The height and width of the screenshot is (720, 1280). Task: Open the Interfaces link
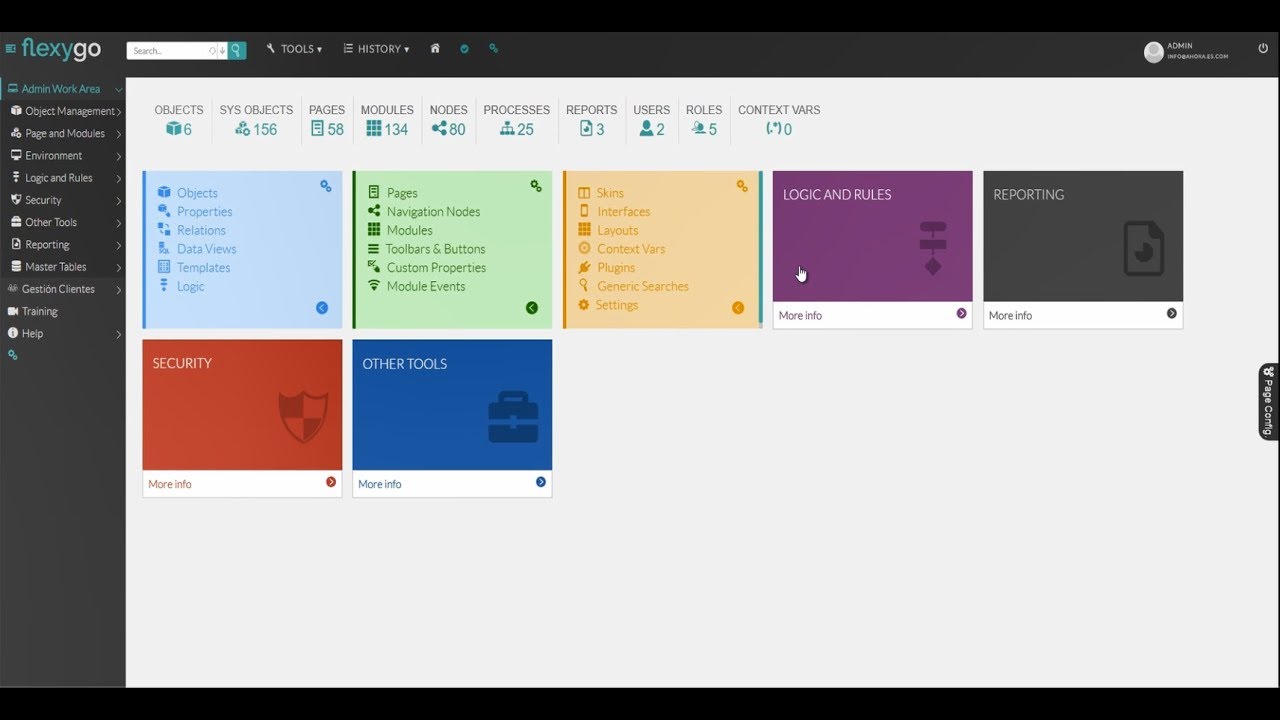tap(624, 212)
